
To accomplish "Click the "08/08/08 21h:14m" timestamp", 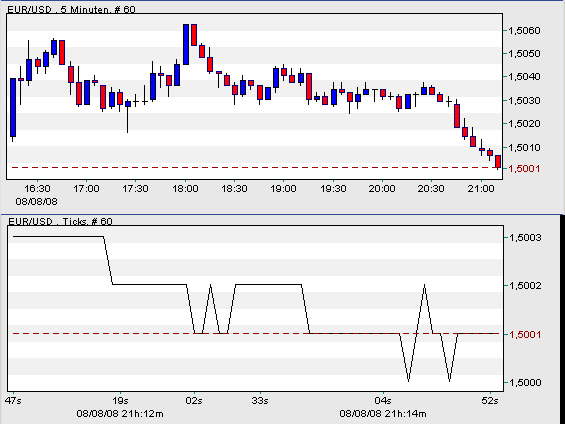I will [383, 414].
